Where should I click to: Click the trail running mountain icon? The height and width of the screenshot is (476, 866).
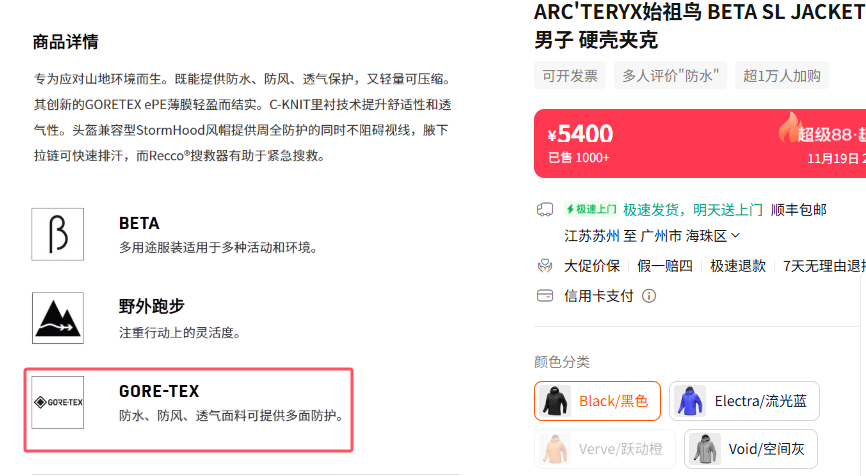point(57,318)
